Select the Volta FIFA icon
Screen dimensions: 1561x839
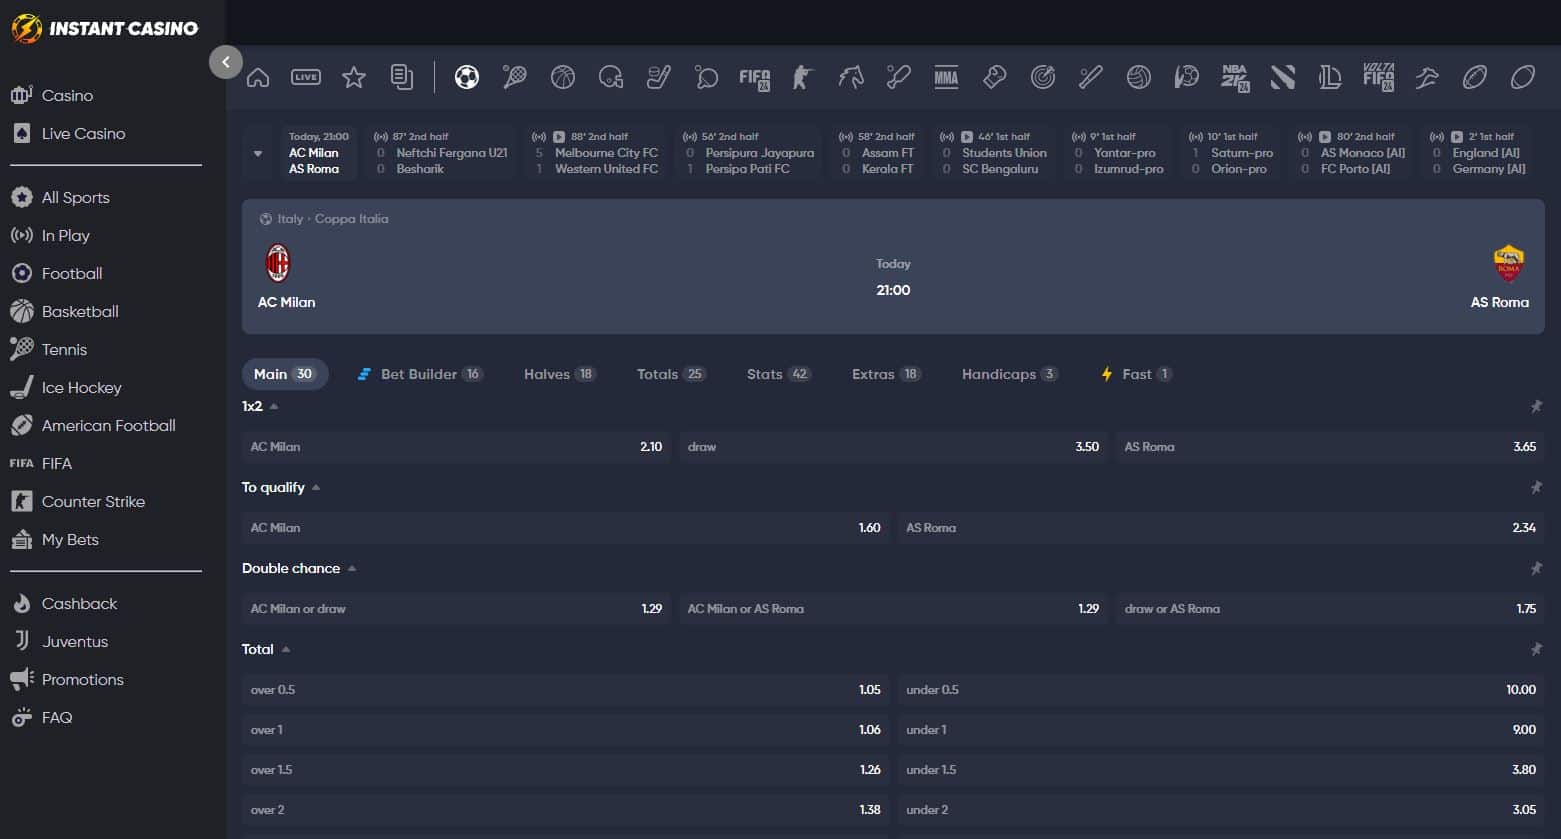pos(1378,77)
